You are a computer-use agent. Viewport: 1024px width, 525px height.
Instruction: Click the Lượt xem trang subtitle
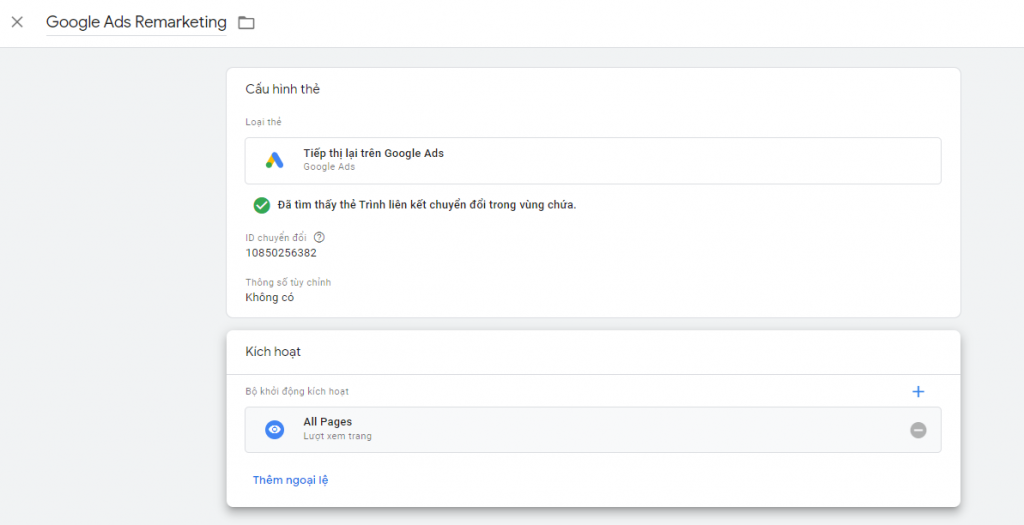pos(338,436)
